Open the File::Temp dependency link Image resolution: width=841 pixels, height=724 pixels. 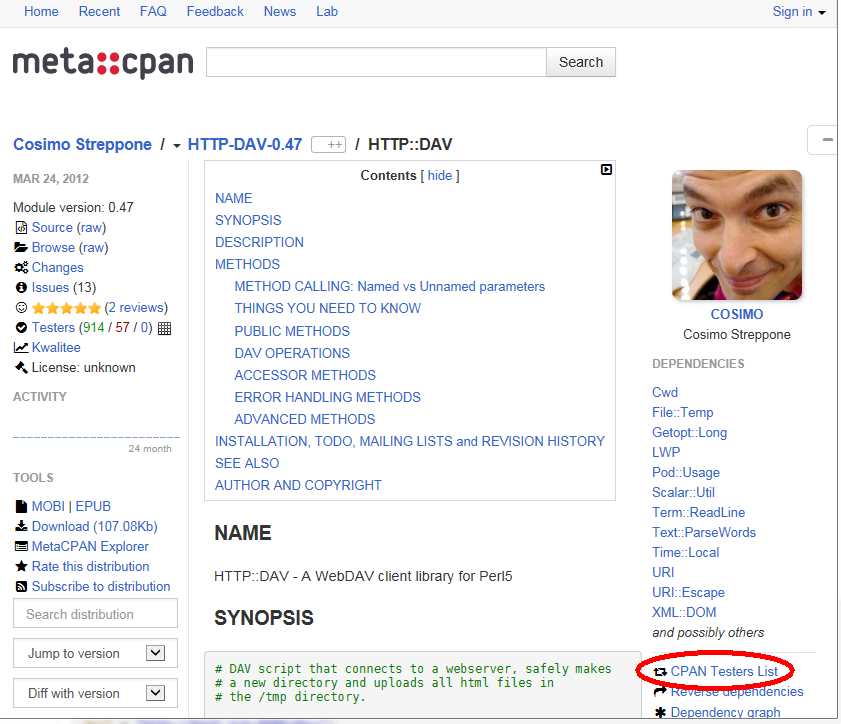coord(683,412)
